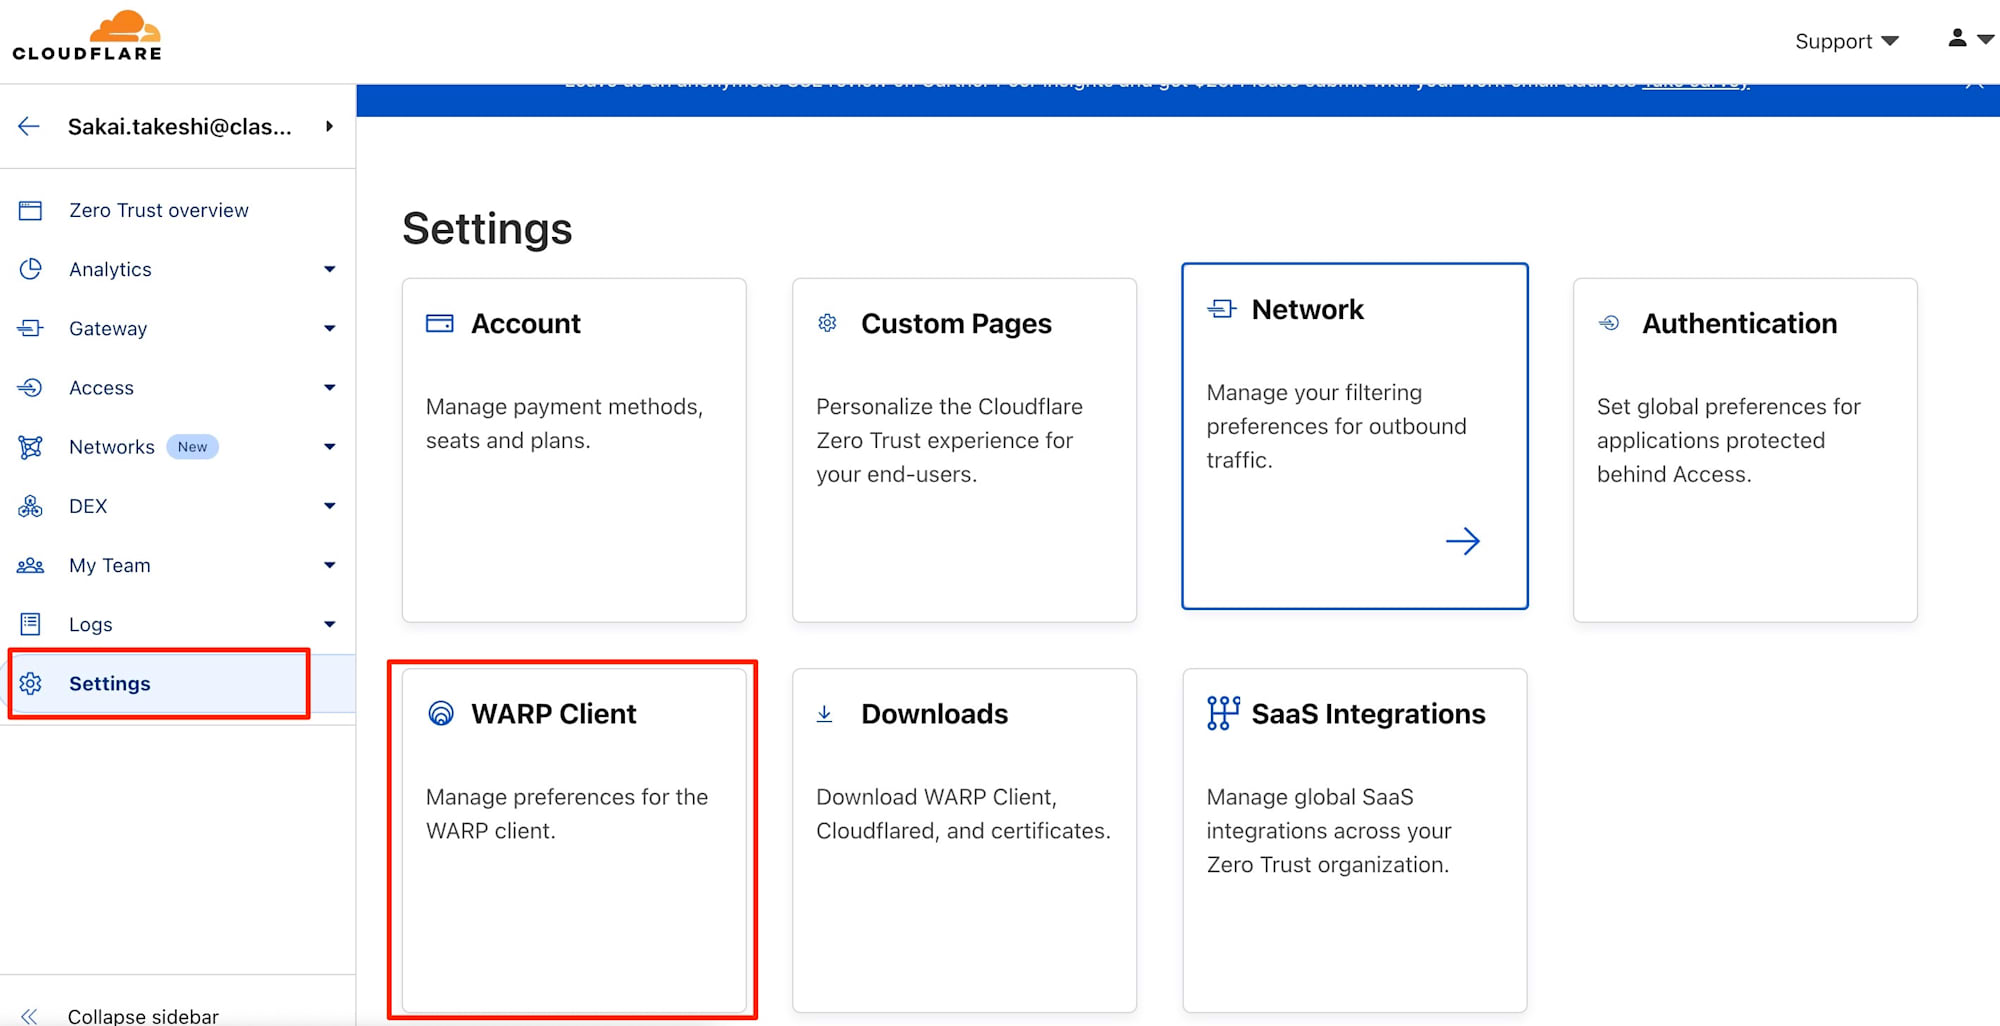Click the My Team people icon
The image size is (2000, 1026).
click(x=31, y=565)
